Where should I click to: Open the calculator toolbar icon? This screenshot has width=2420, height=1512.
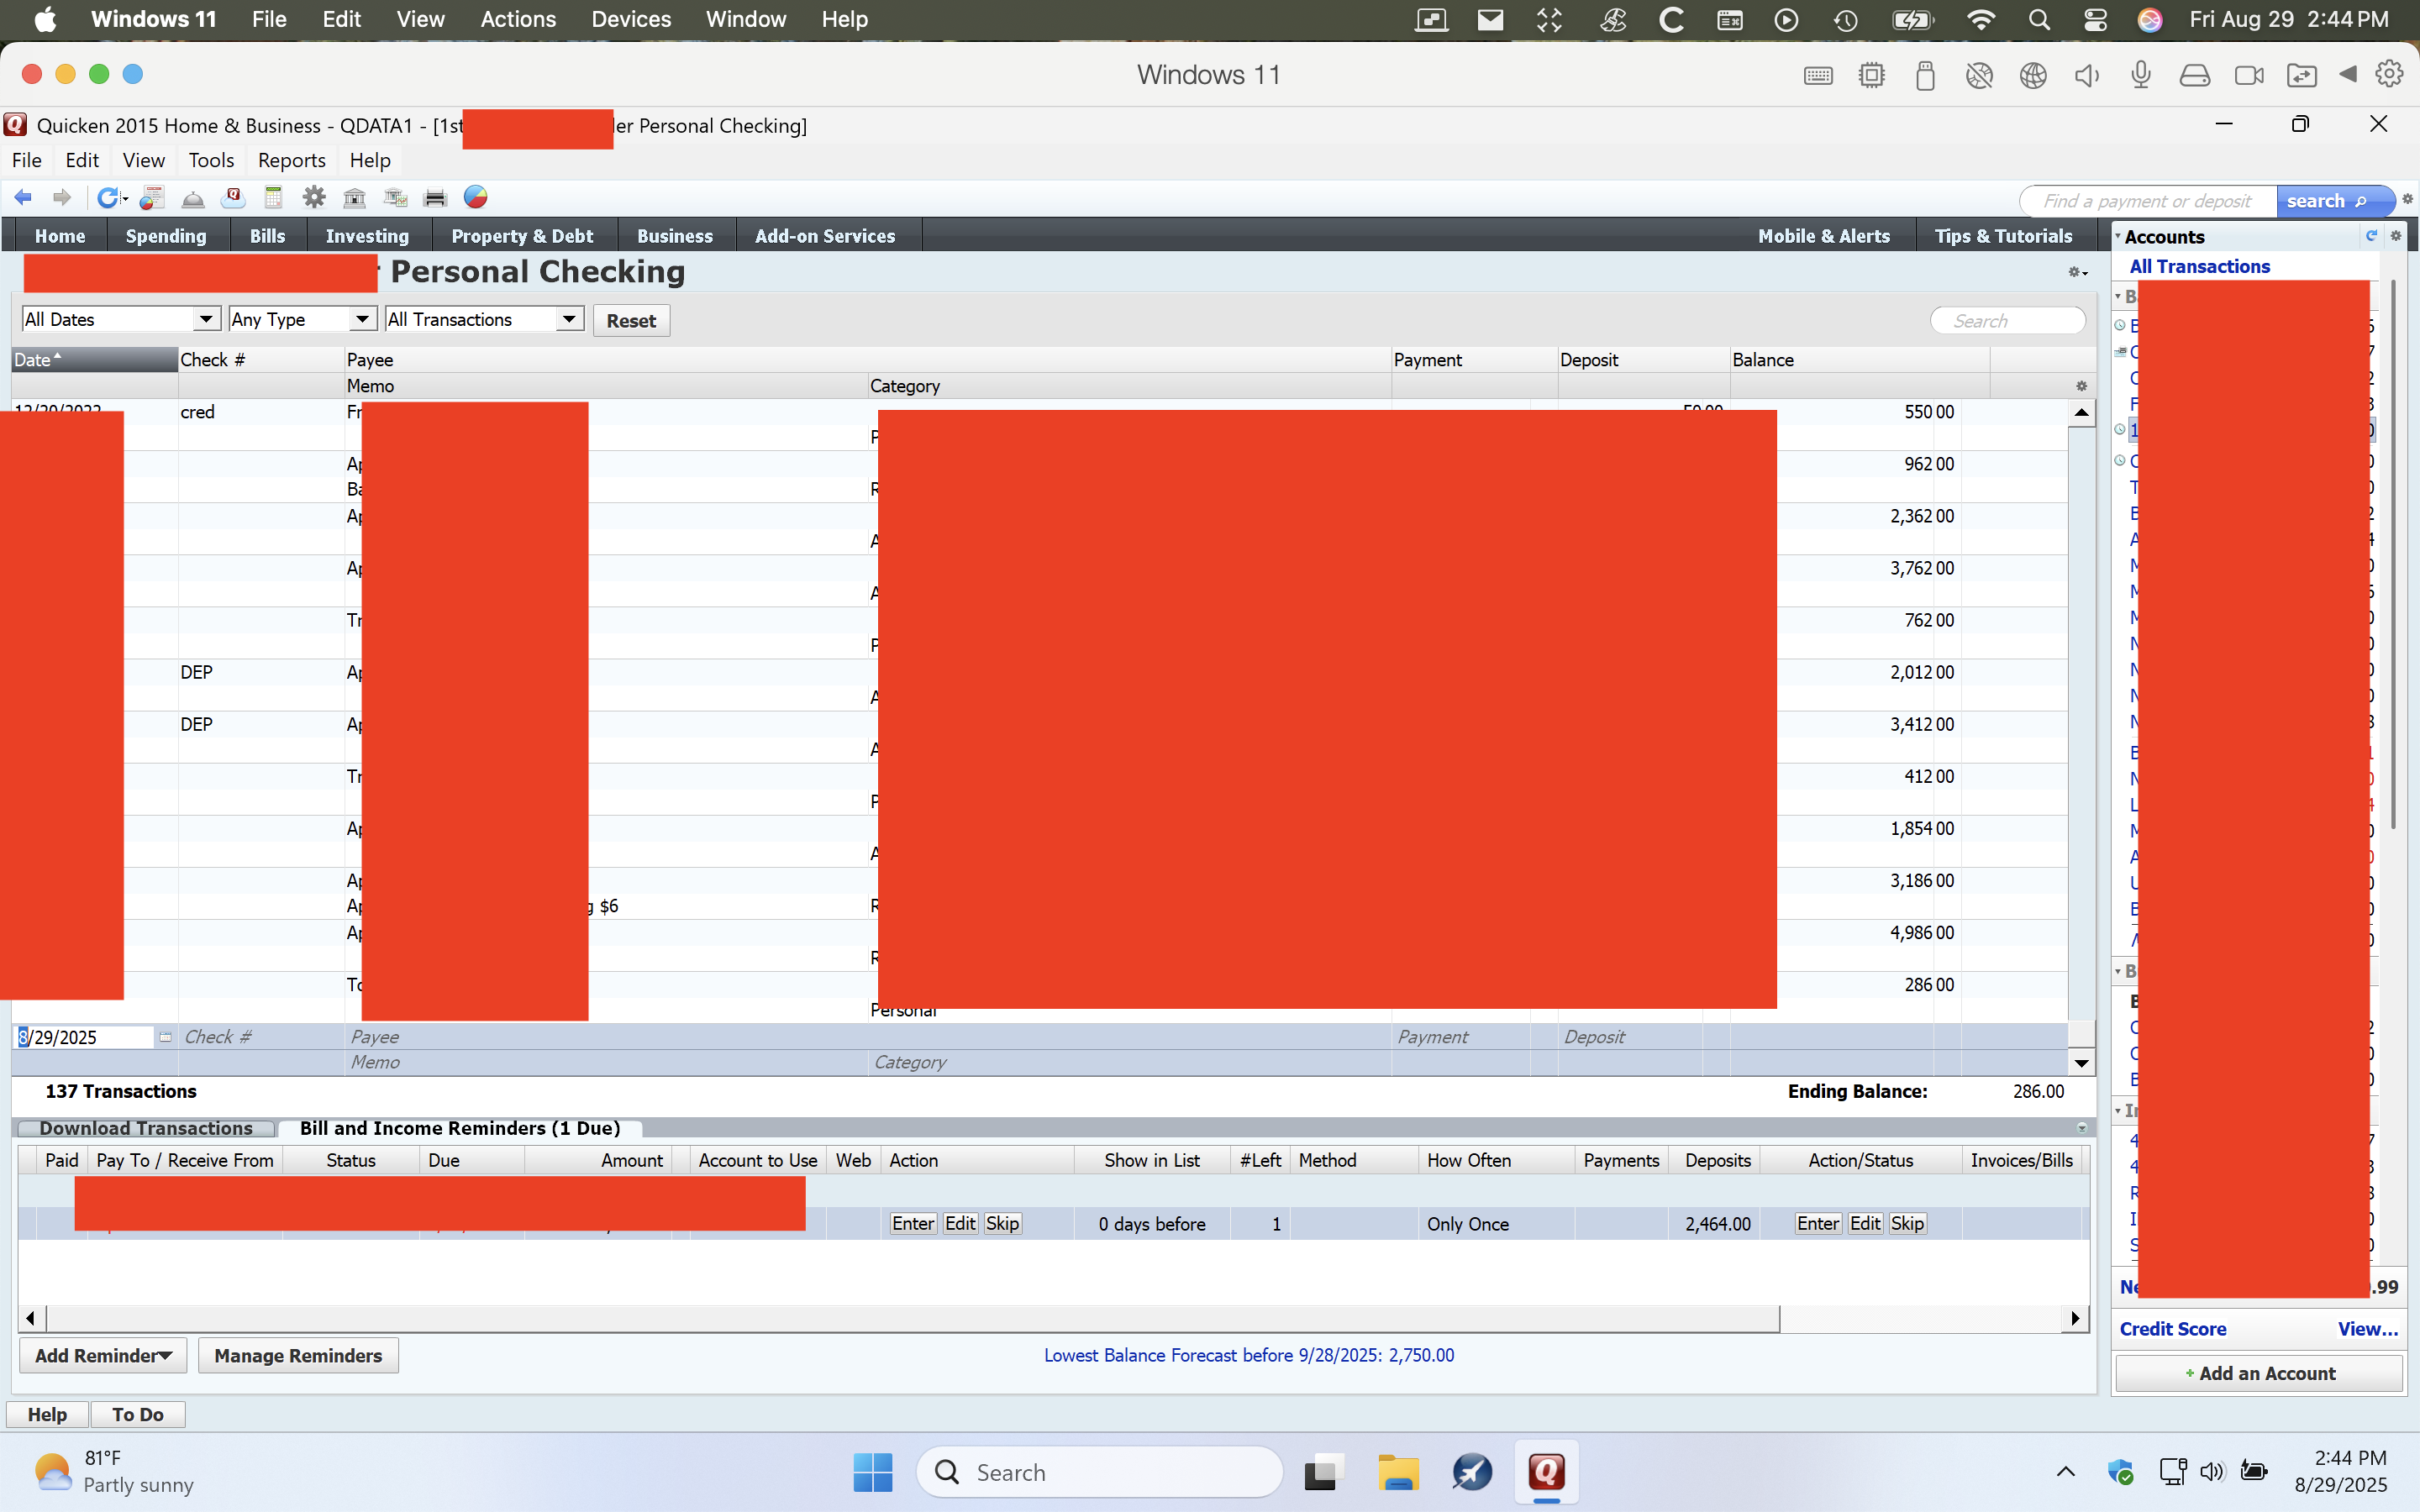point(273,198)
